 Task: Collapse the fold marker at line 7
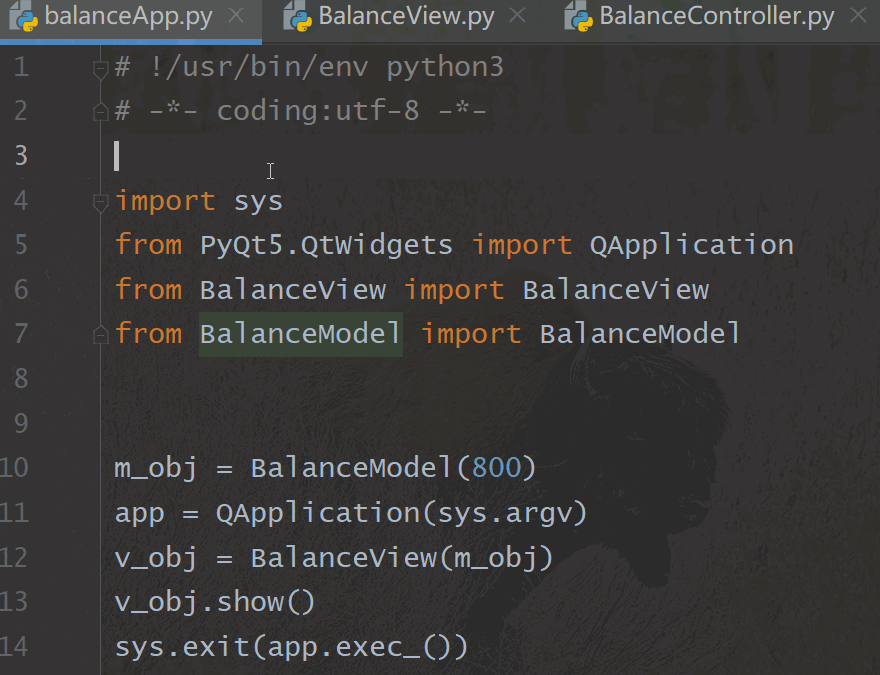[100, 334]
